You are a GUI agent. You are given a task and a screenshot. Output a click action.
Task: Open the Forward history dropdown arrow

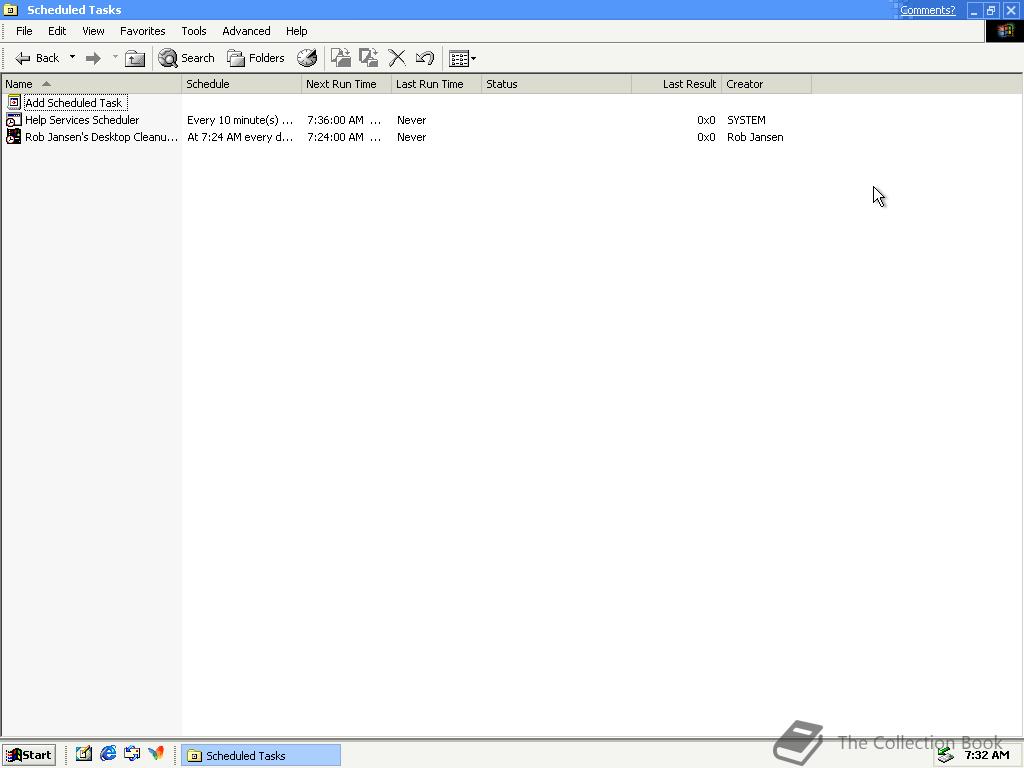point(115,57)
